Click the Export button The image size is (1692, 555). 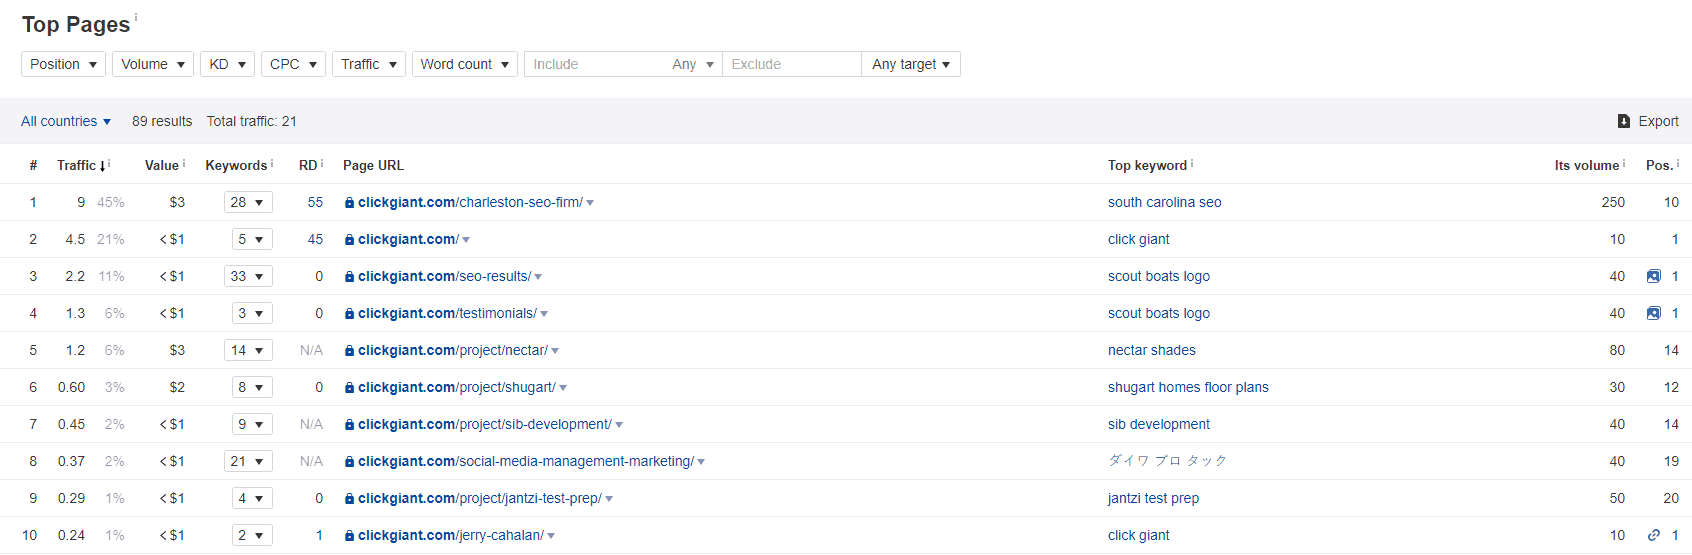pos(1648,121)
